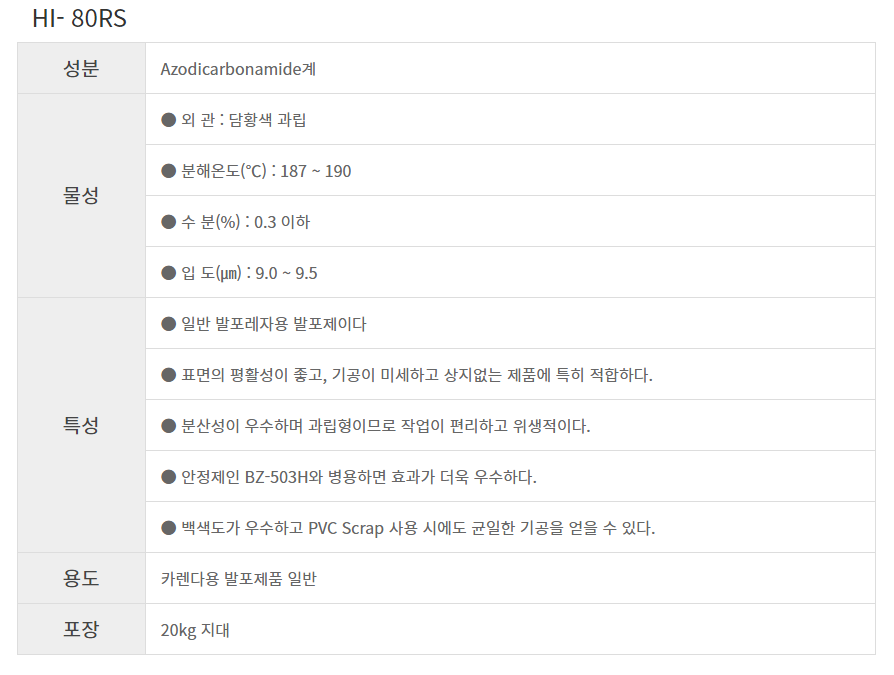Click the Azodicarbonamide계 text
894x675 pixels.
pyautogui.click(x=238, y=69)
